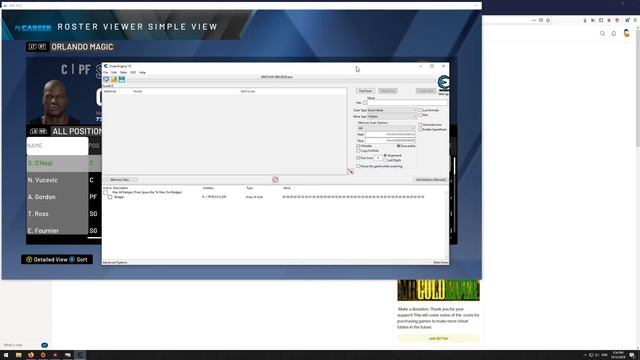The height and width of the screenshot is (360, 640).
Task: Select S. O'Neal in roster list
Action: click(x=57, y=163)
